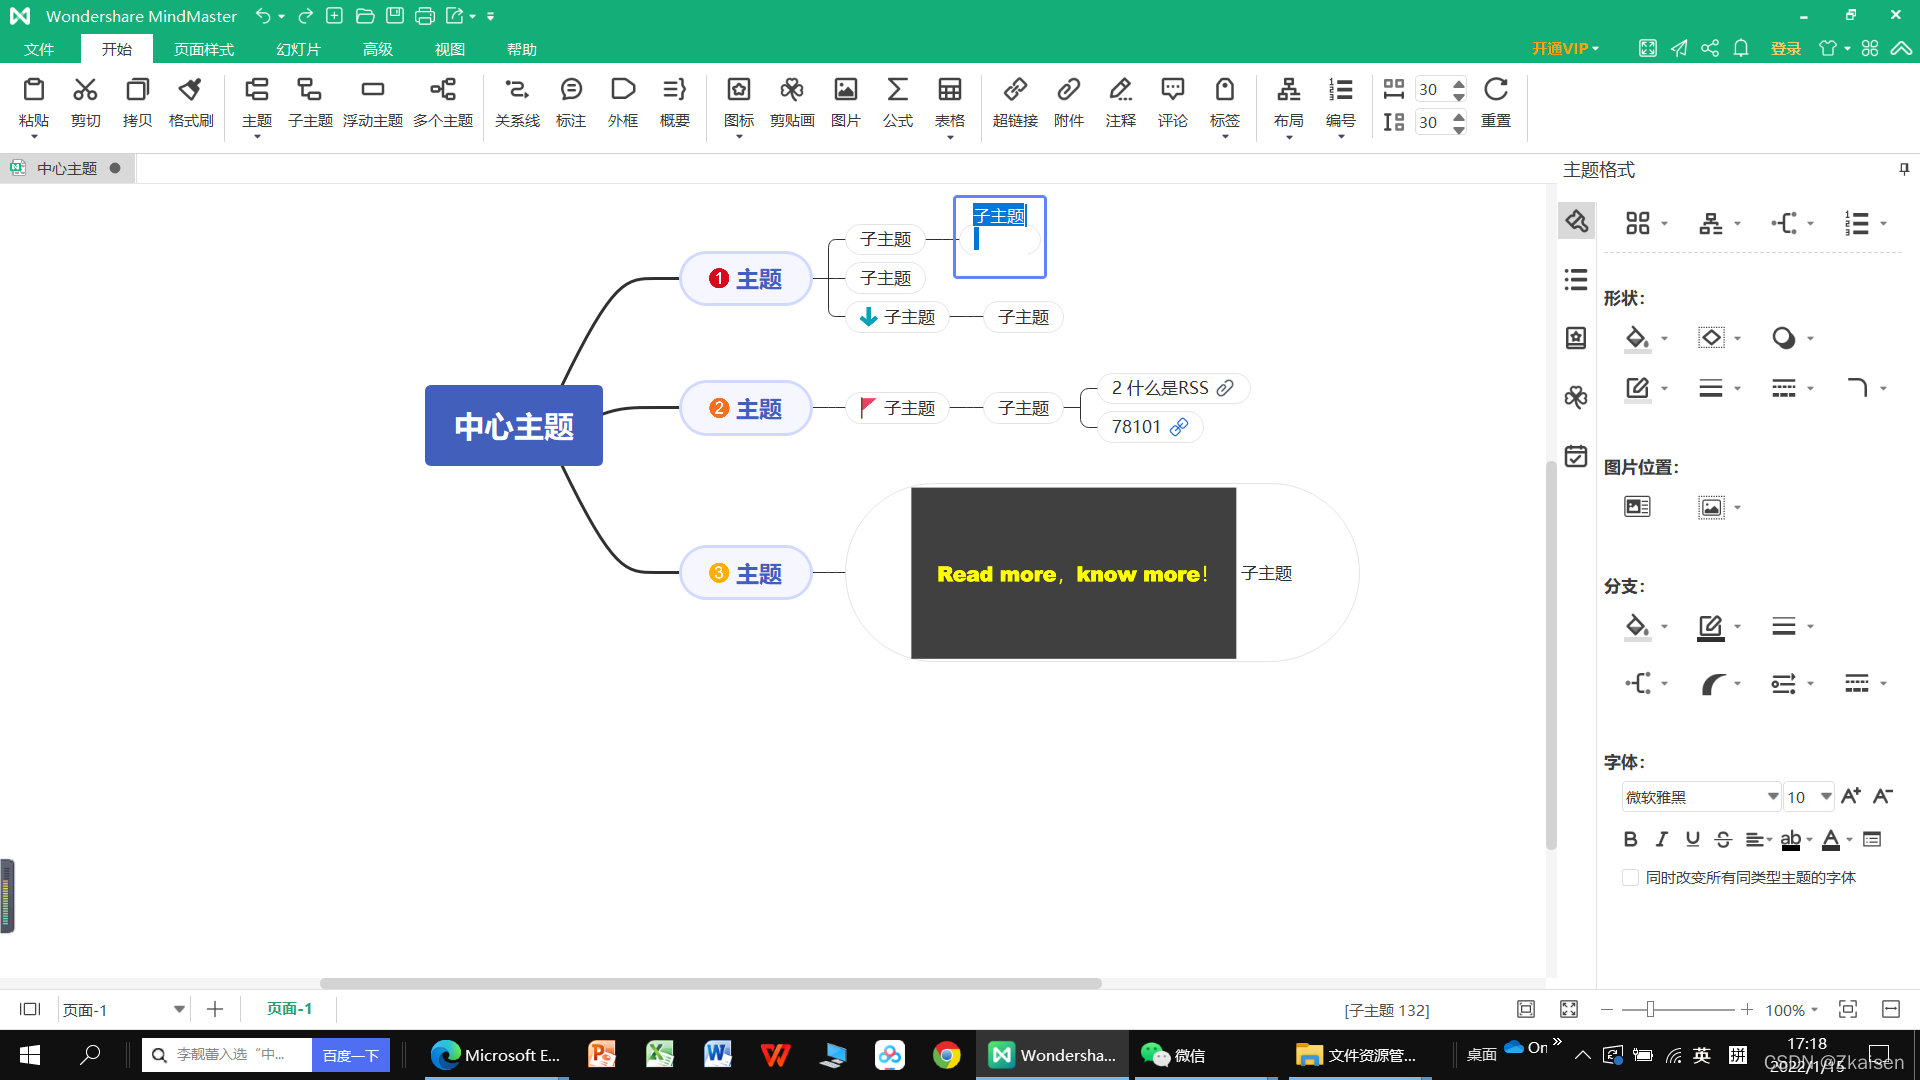Add a Summary (概要) to topic
The width and height of the screenshot is (1920, 1080).
(674, 102)
